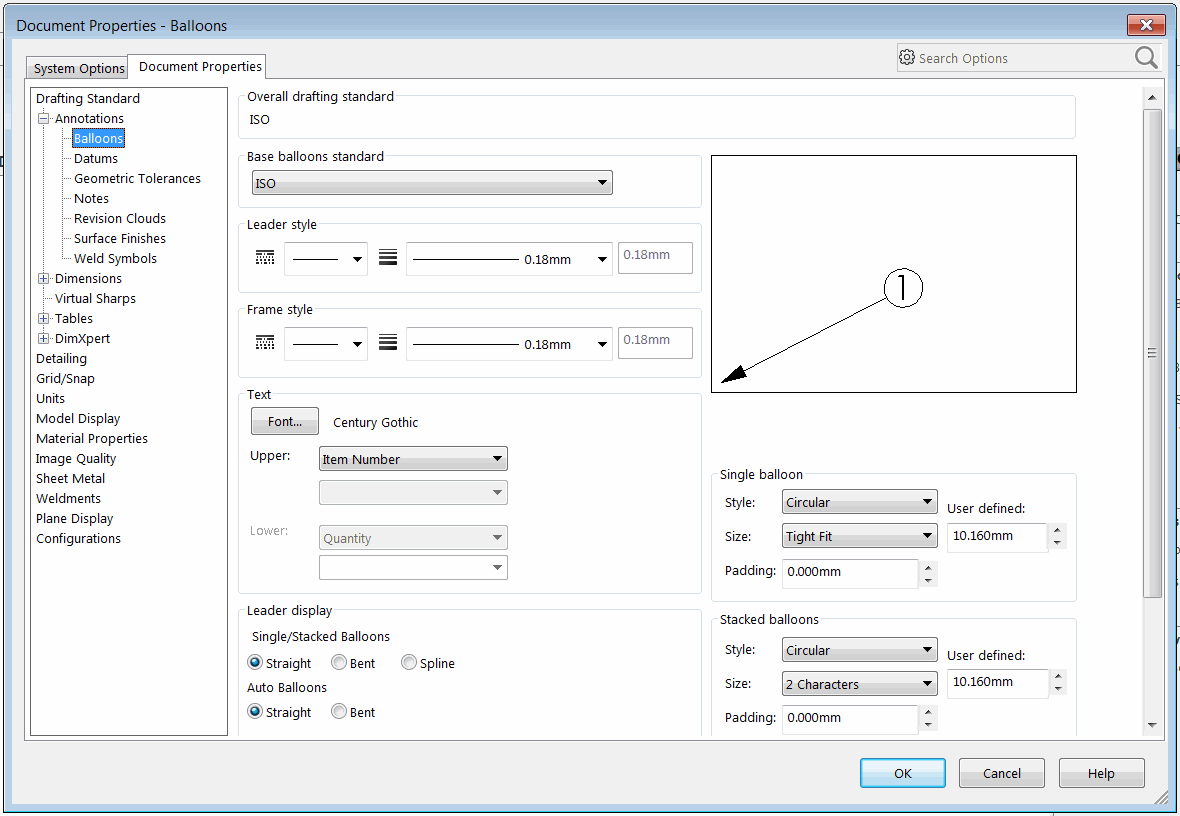Set Auto Balloons leader to Bent

[339, 712]
